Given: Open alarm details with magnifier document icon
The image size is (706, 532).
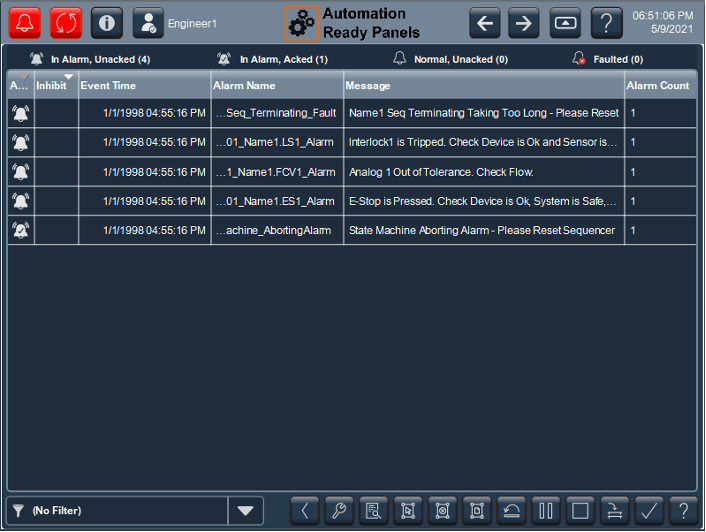Looking at the screenshot, I should point(374,511).
